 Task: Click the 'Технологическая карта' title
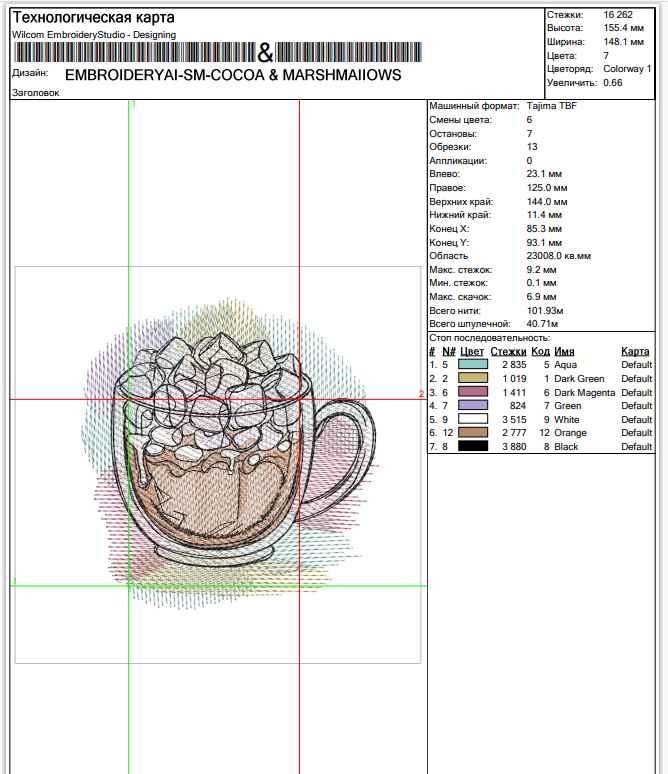click(92, 18)
